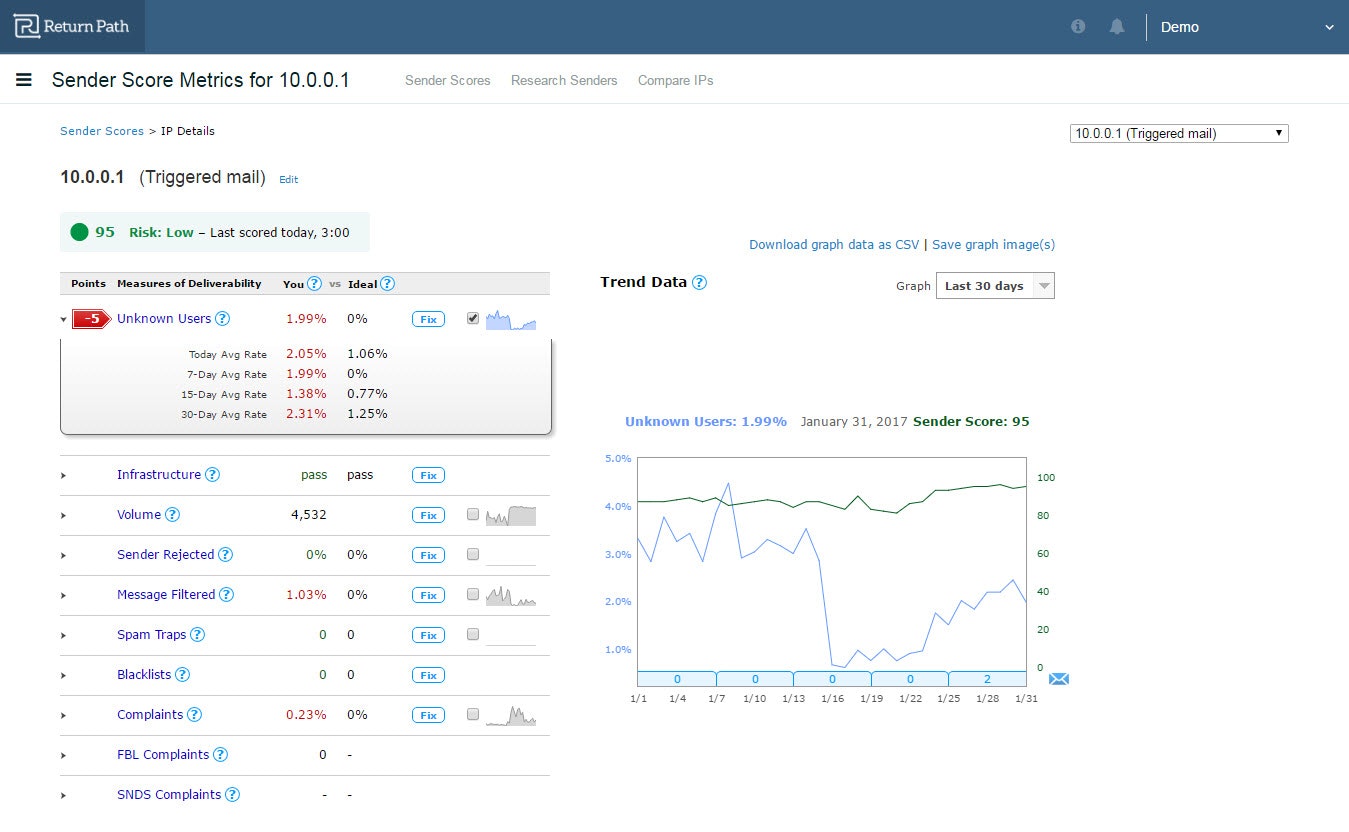
Task: Click the week segment labeled 2 under graph
Action: click(987, 679)
